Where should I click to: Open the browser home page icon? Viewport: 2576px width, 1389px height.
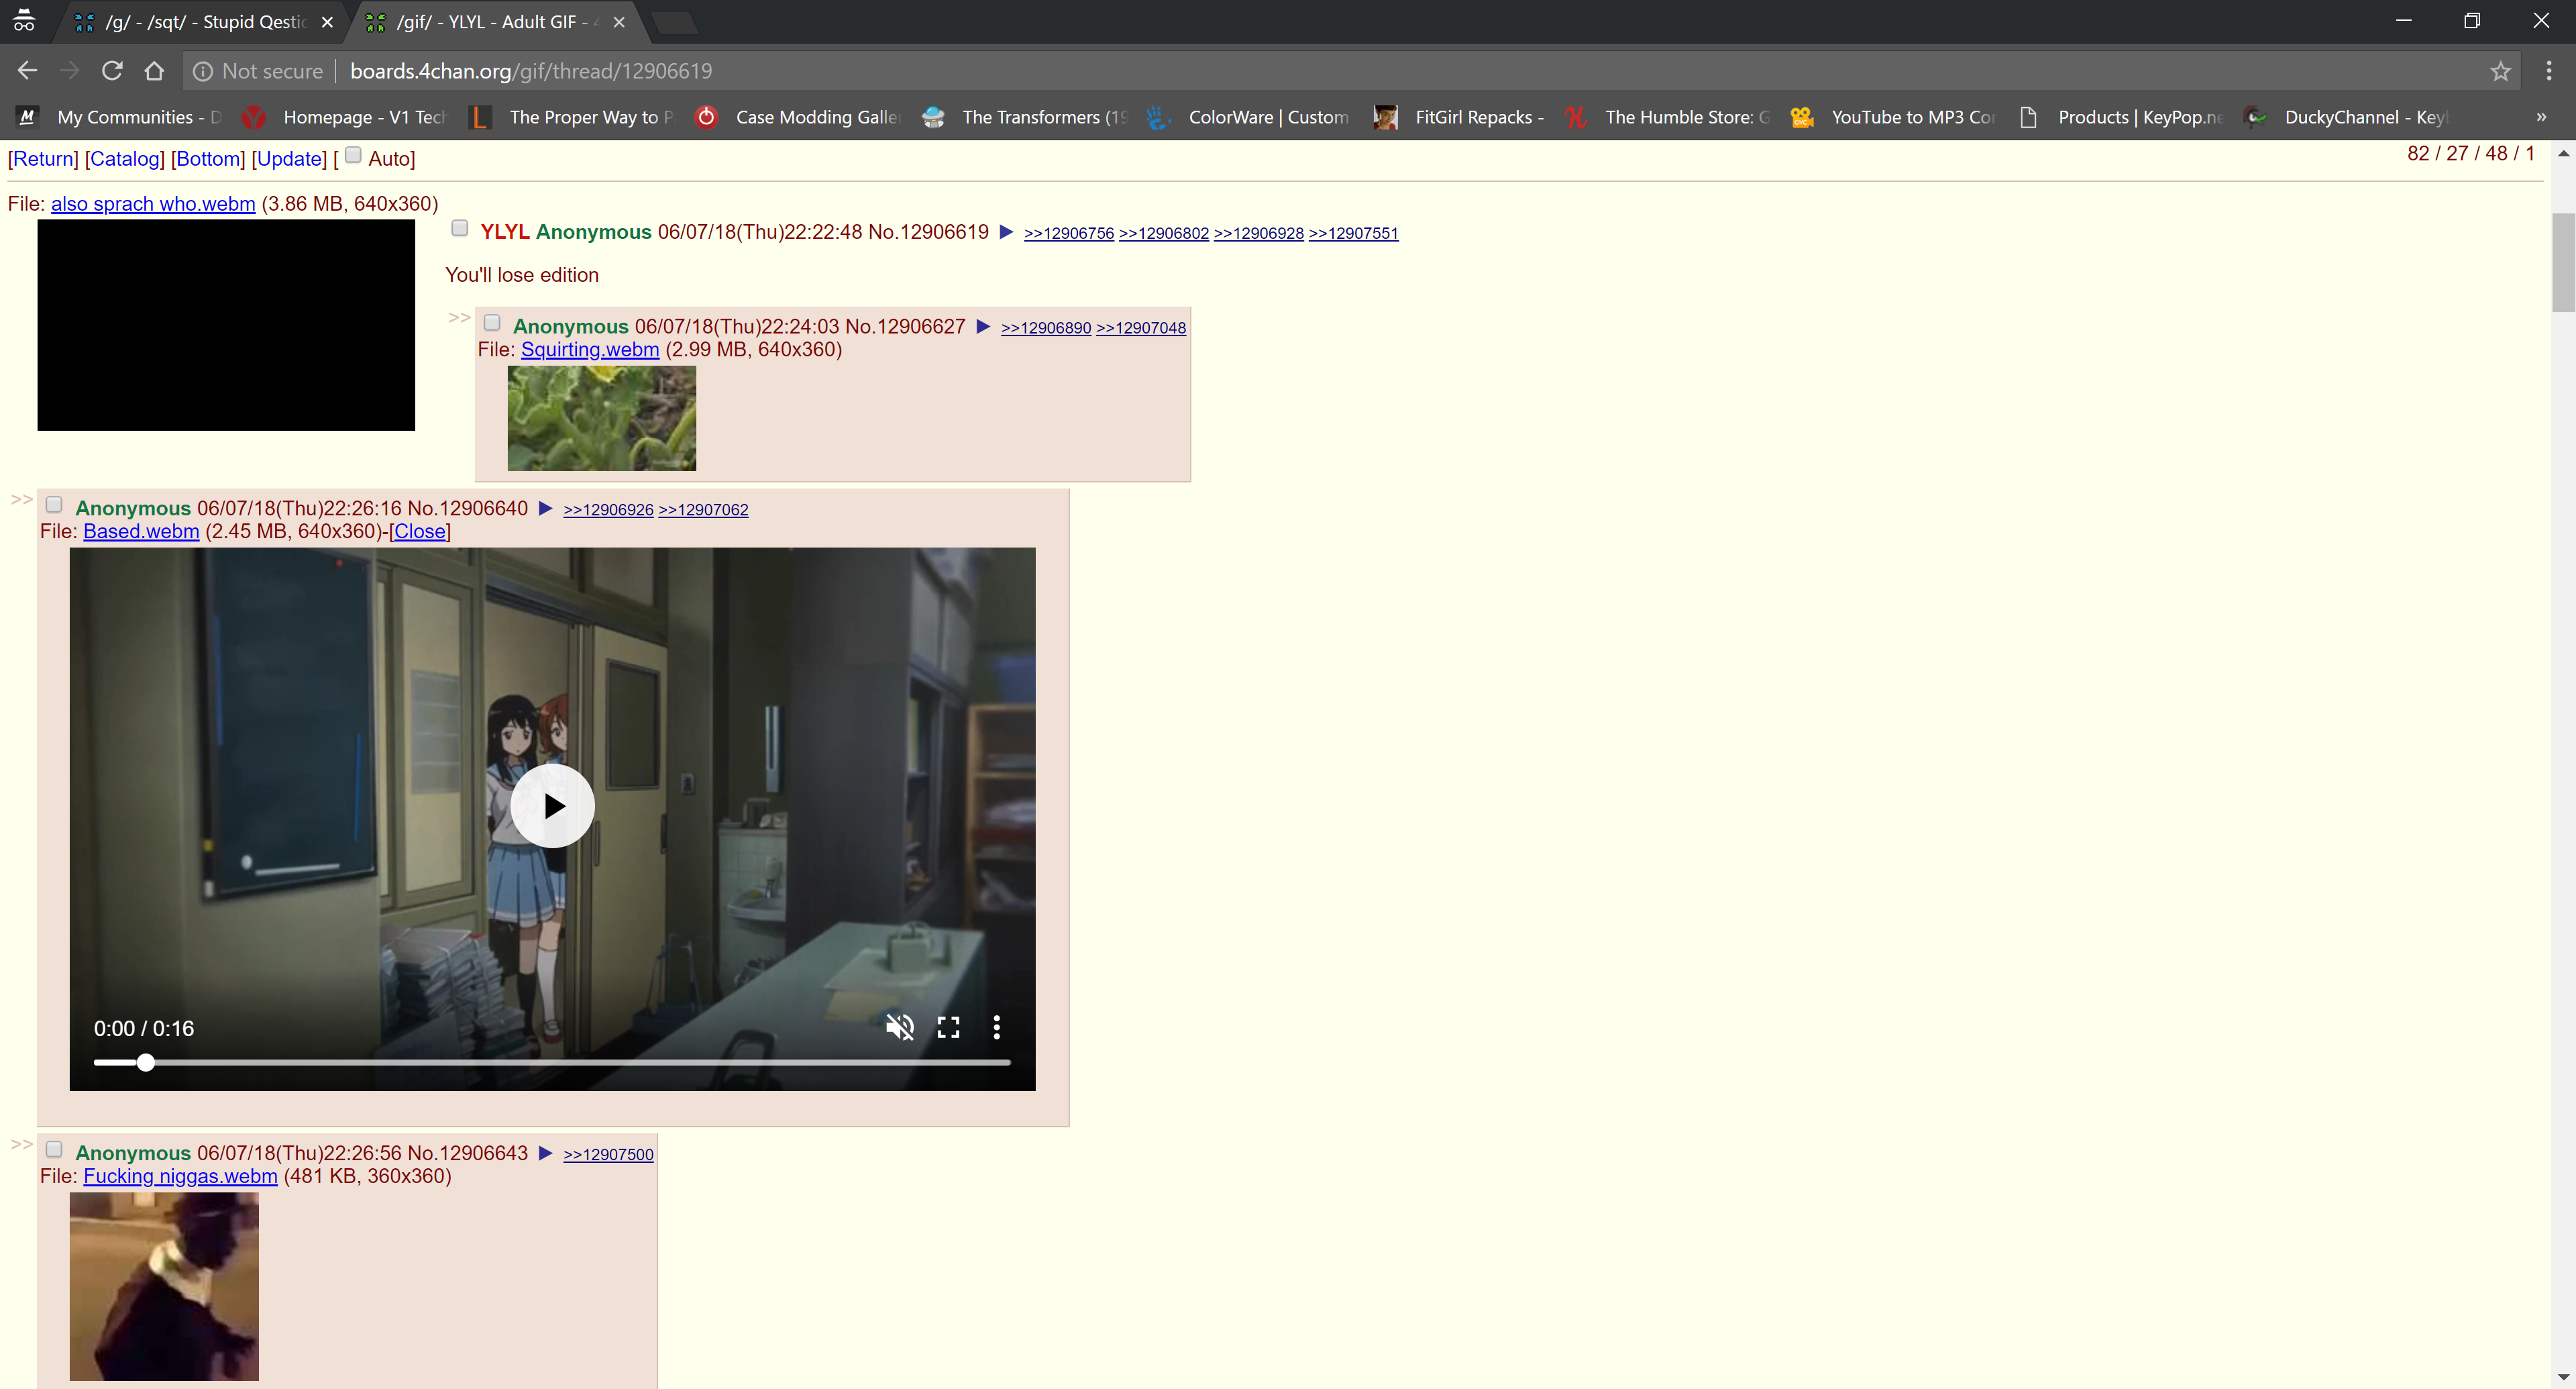click(154, 71)
